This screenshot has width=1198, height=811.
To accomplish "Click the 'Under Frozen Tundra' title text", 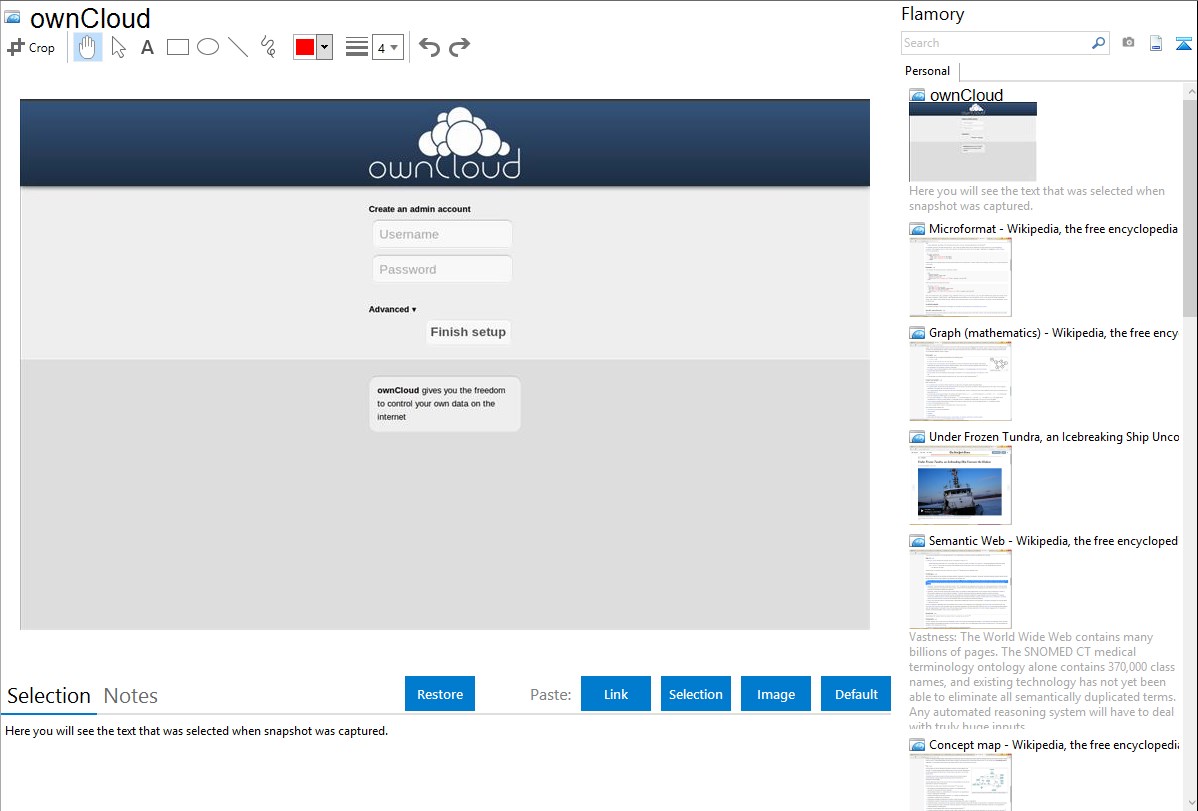I will click(1054, 436).
